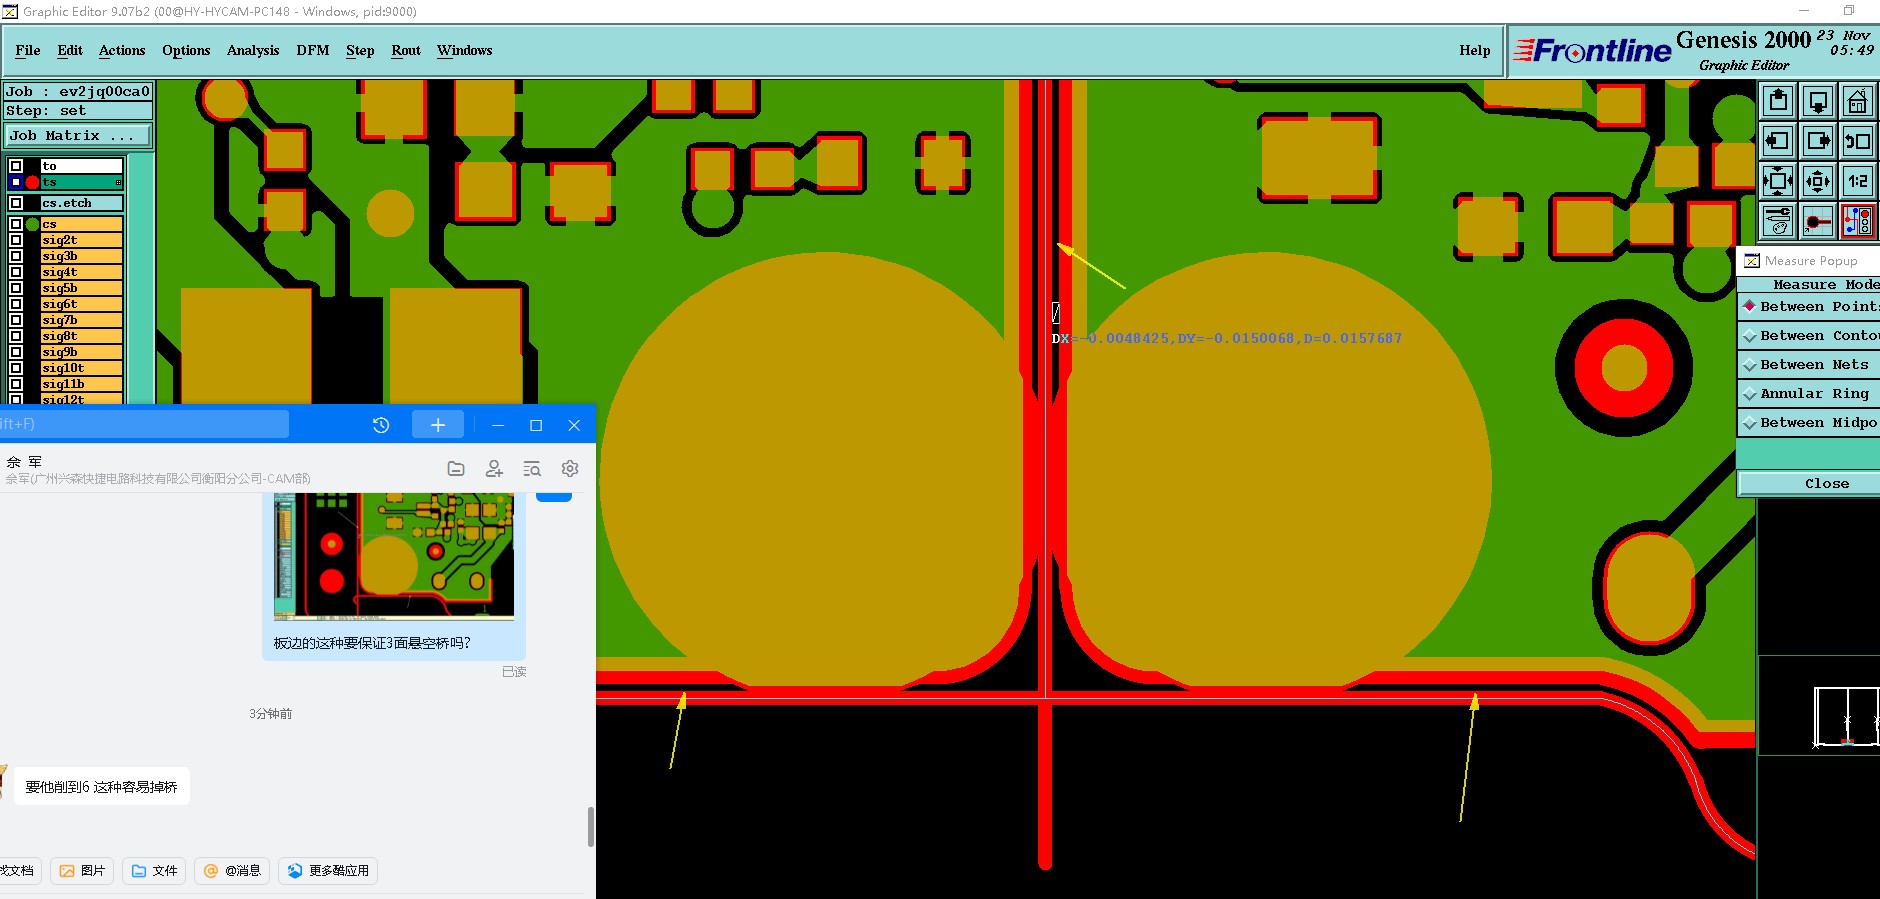
Task: Close the Measure Popup
Action: tap(1809, 484)
